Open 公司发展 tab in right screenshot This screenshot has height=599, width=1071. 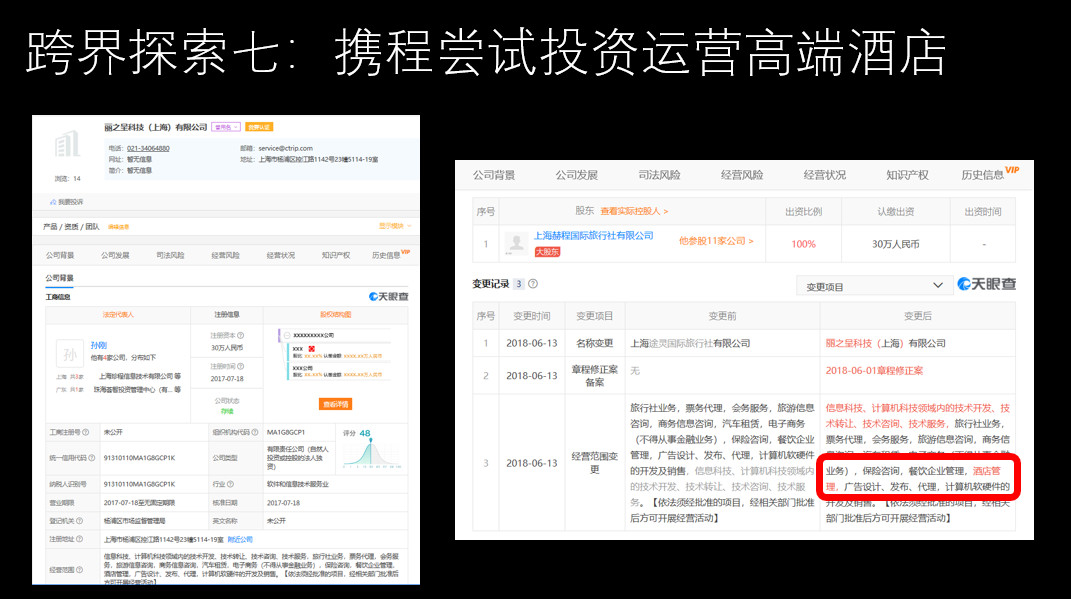pos(576,176)
